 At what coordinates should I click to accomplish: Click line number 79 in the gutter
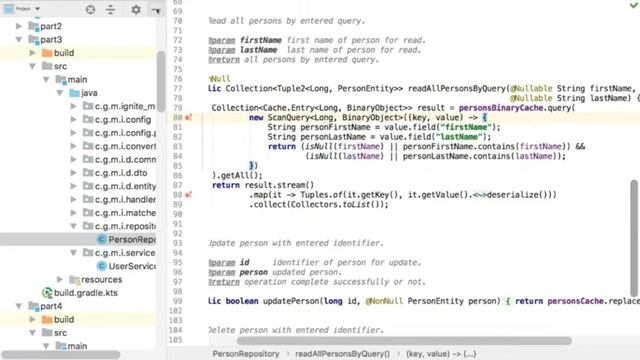pyautogui.click(x=177, y=108)
